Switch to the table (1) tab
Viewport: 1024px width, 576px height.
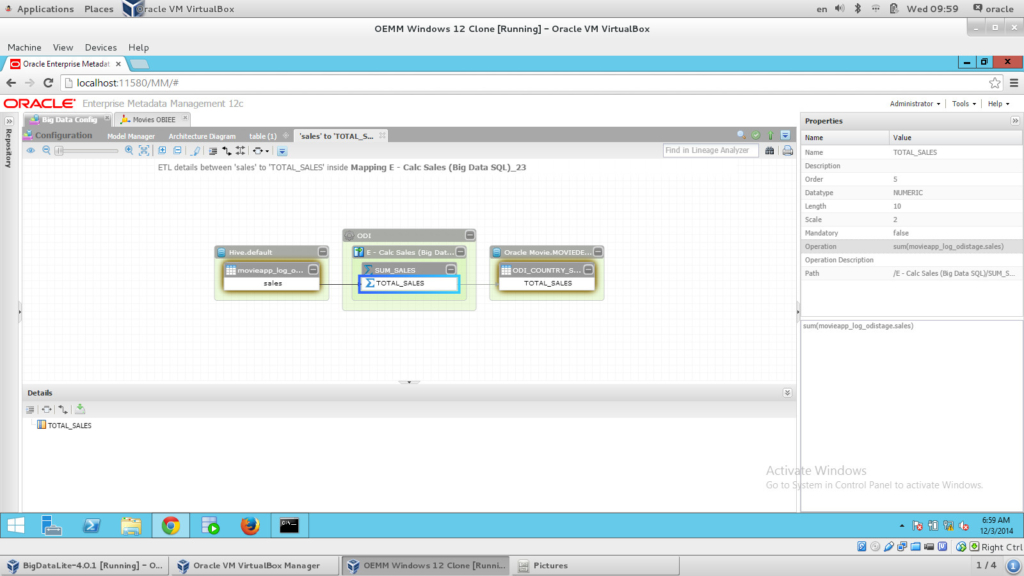click(263, 136)
